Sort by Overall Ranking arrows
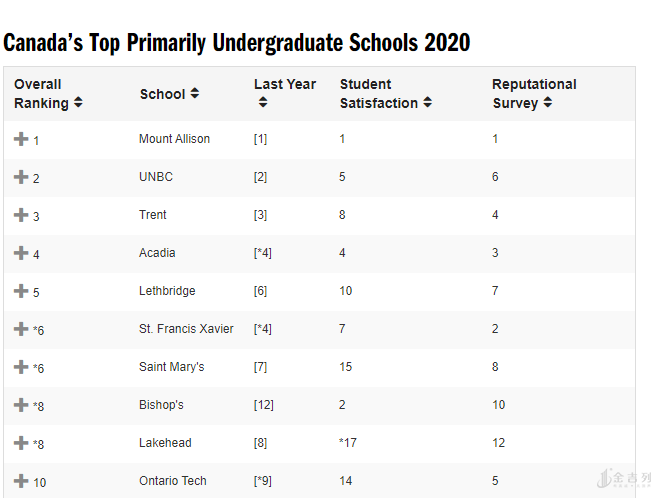The height and width of the screenshot is (498, 661). point(79,103)
